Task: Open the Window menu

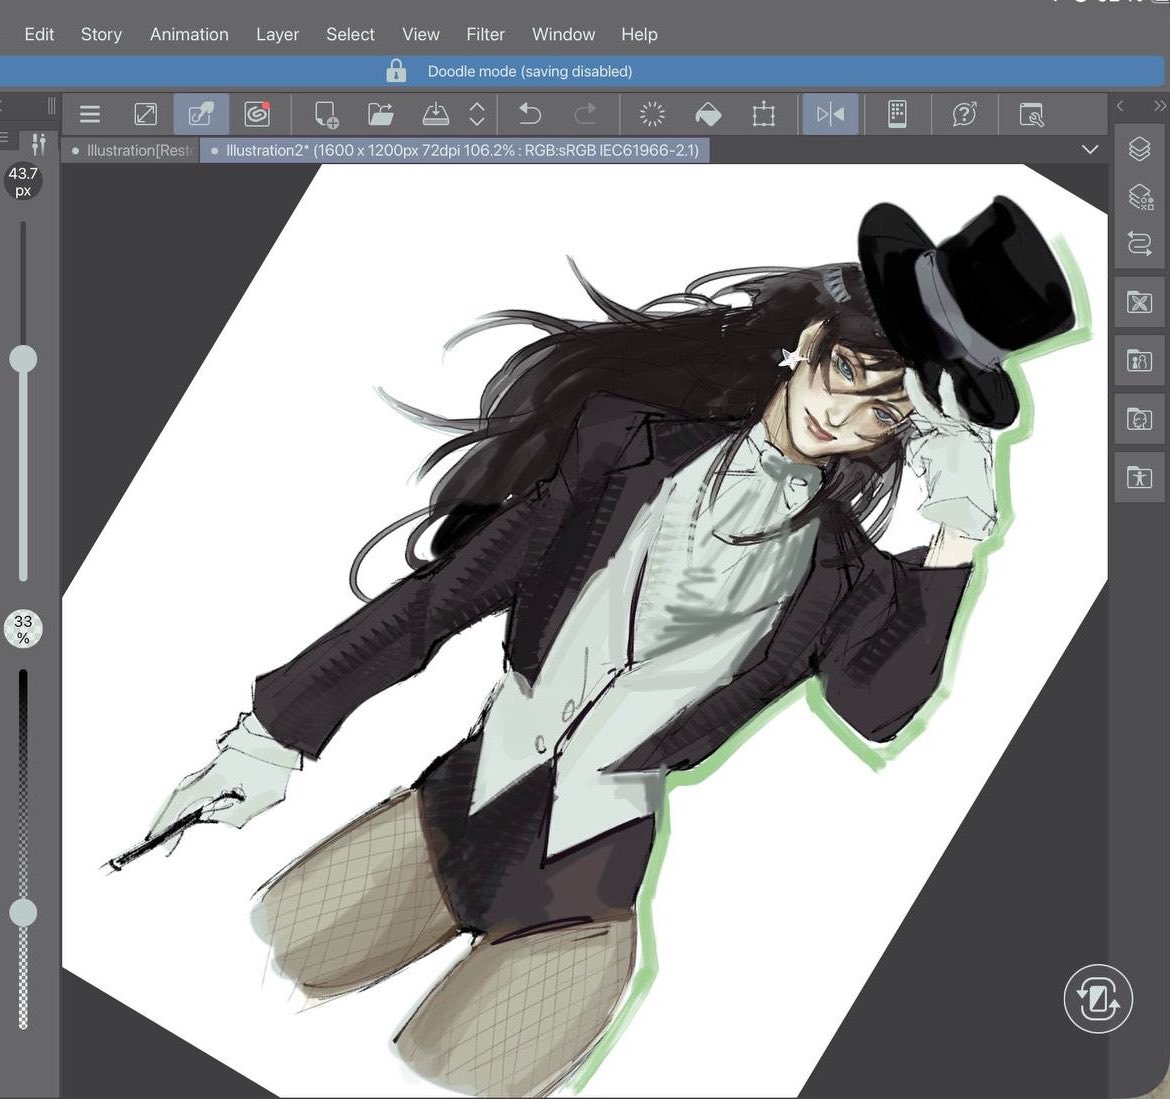Action: pyautogui.click(x=563, y=34)
